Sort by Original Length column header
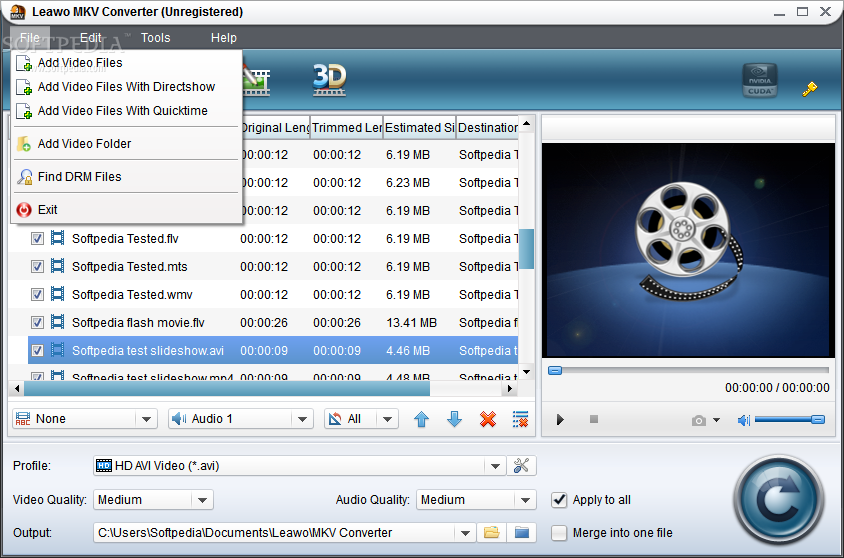Image resolution: width=844 pixels, height=558 pixels. click(275, 128)
